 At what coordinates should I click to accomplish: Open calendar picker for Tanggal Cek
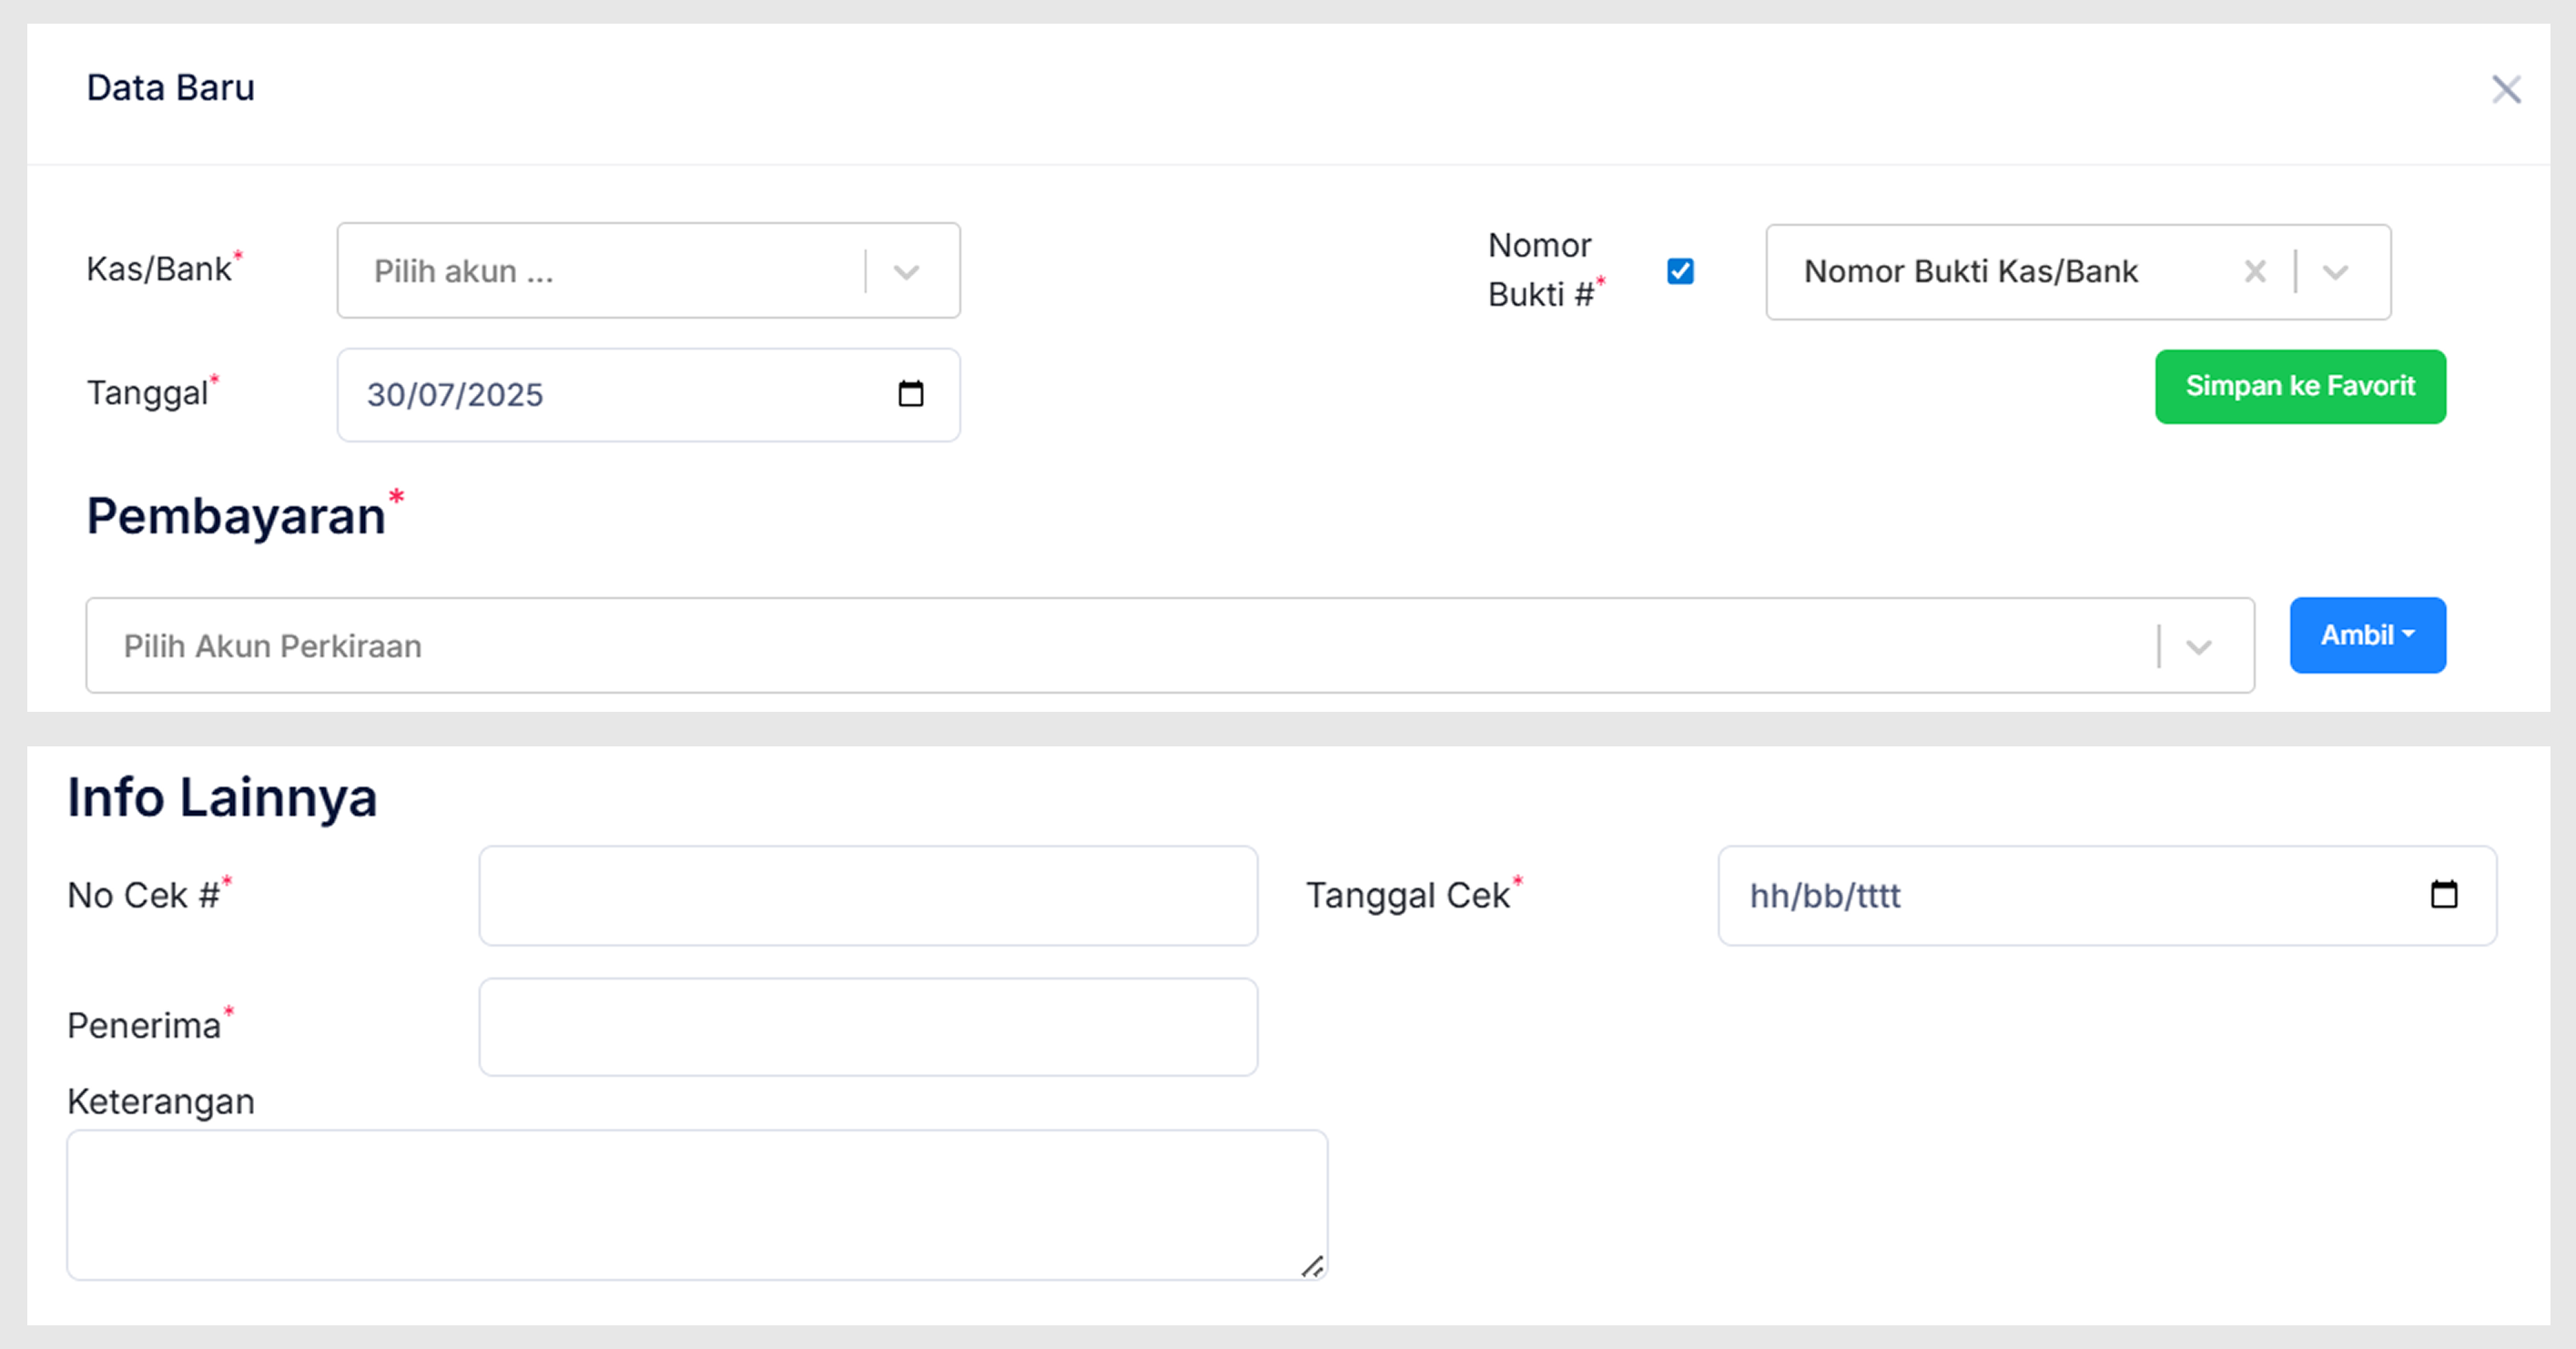[2443, 895]
